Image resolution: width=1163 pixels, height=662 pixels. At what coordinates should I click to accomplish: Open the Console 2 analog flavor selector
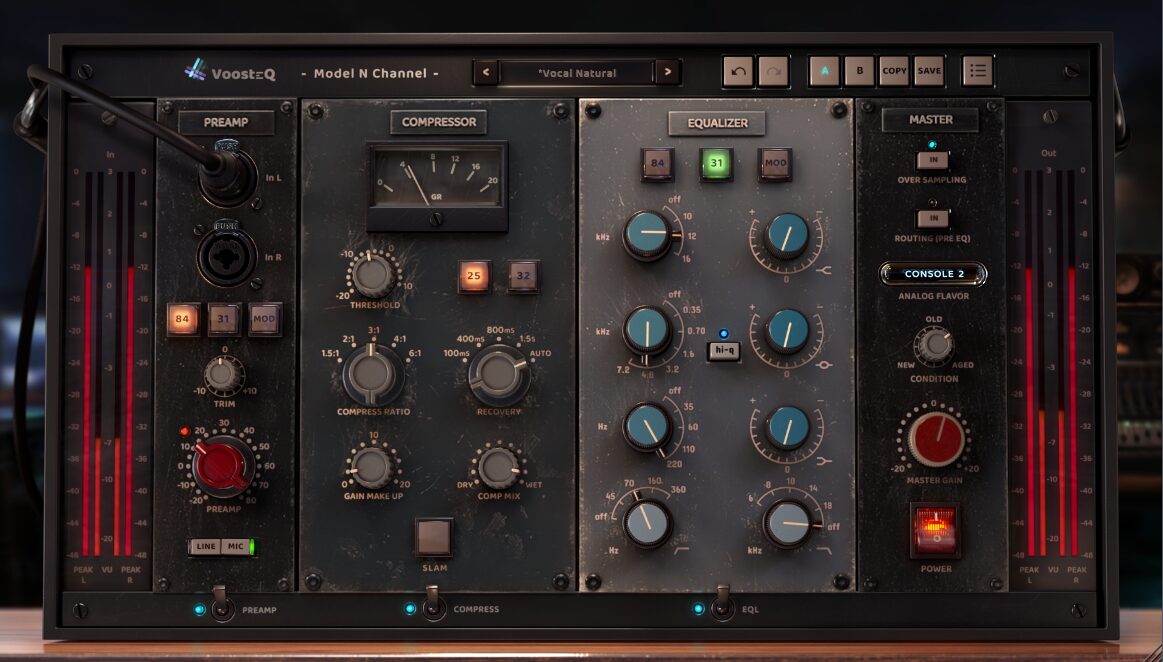[x=933, y=274]
